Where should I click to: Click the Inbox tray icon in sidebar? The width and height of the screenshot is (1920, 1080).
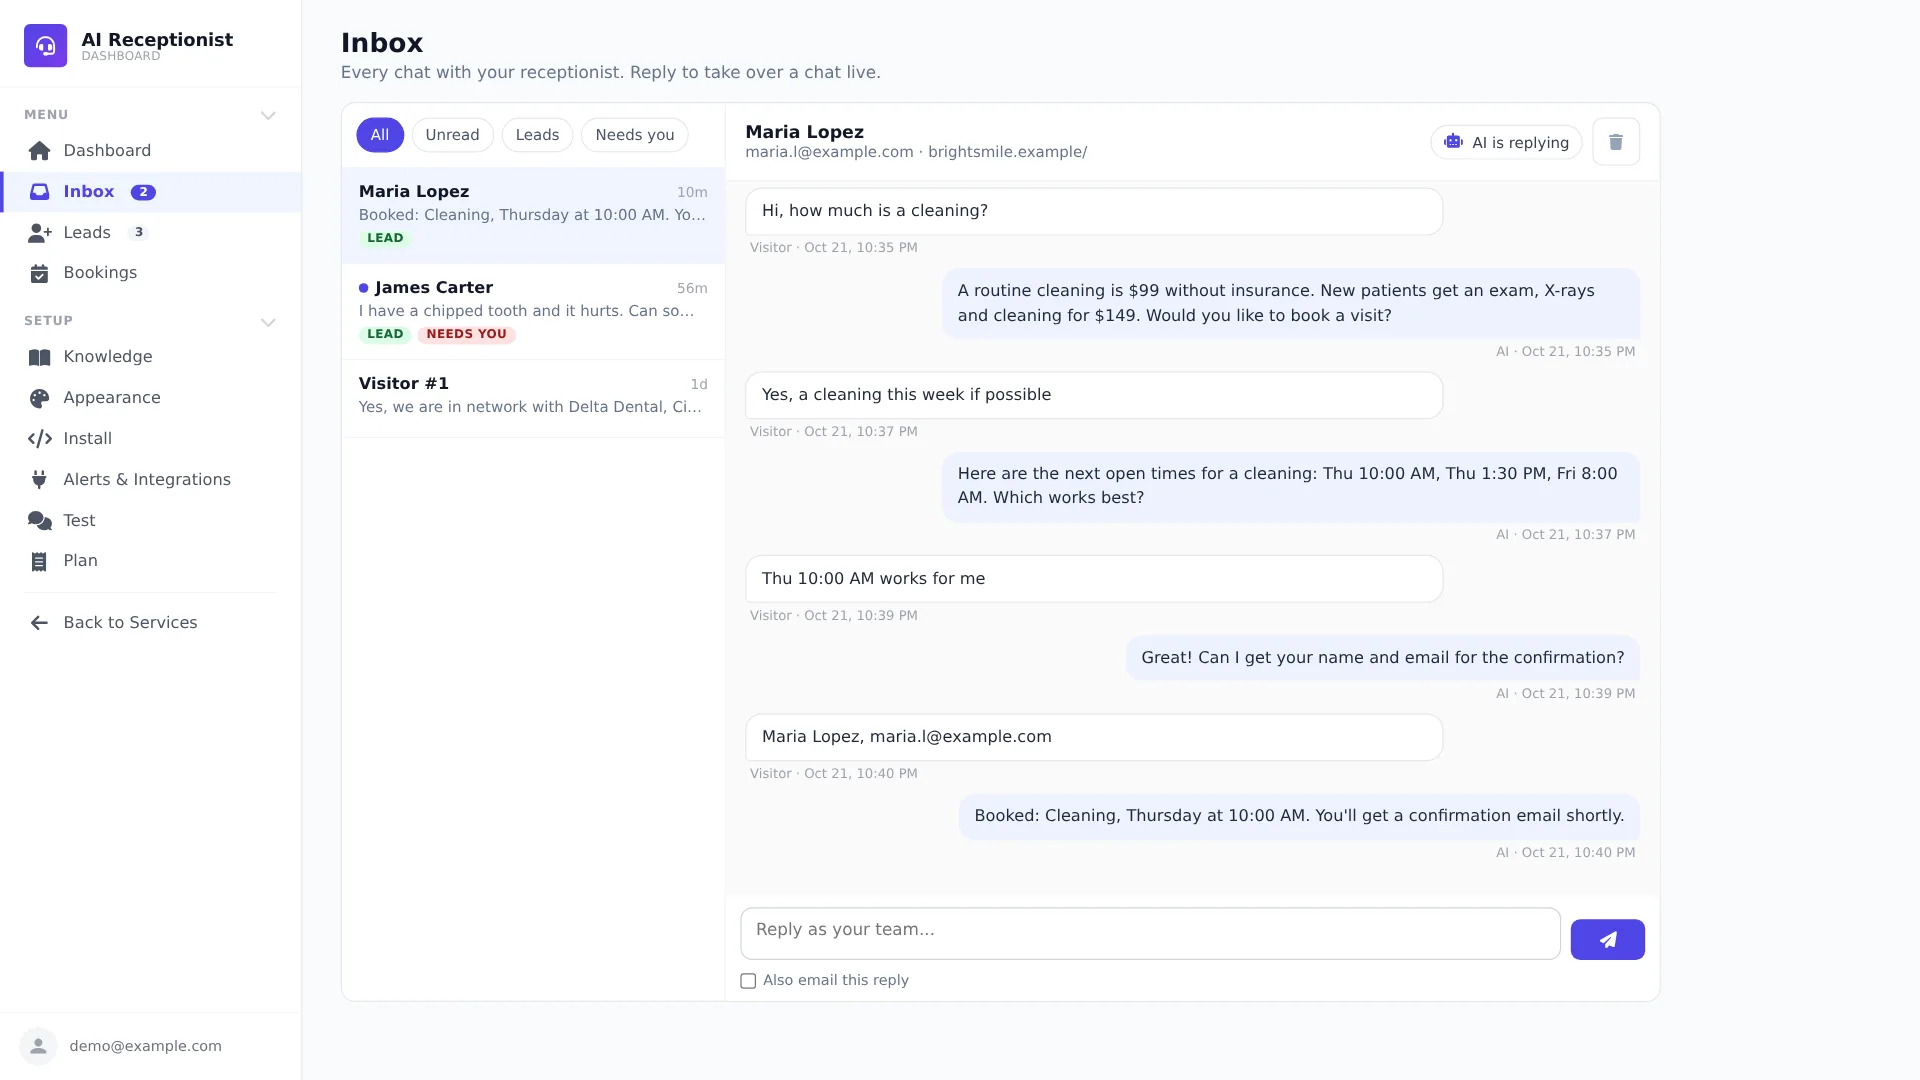(39, 192)
